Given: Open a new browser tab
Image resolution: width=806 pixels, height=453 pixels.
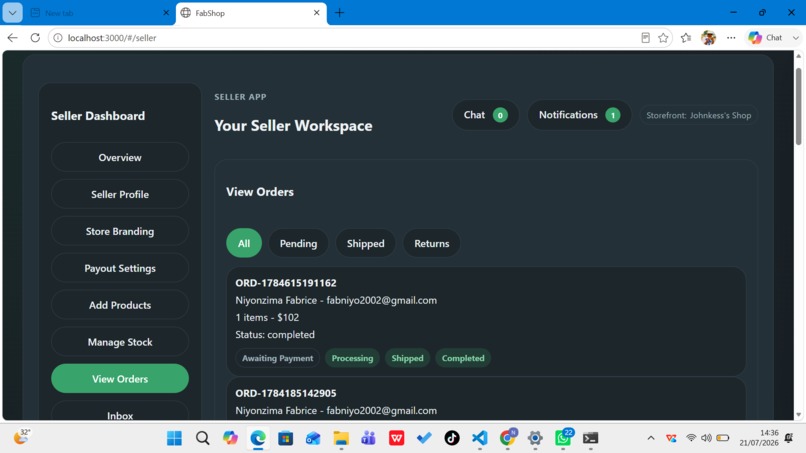Looking at the screenshot, I should click(339, 13).
